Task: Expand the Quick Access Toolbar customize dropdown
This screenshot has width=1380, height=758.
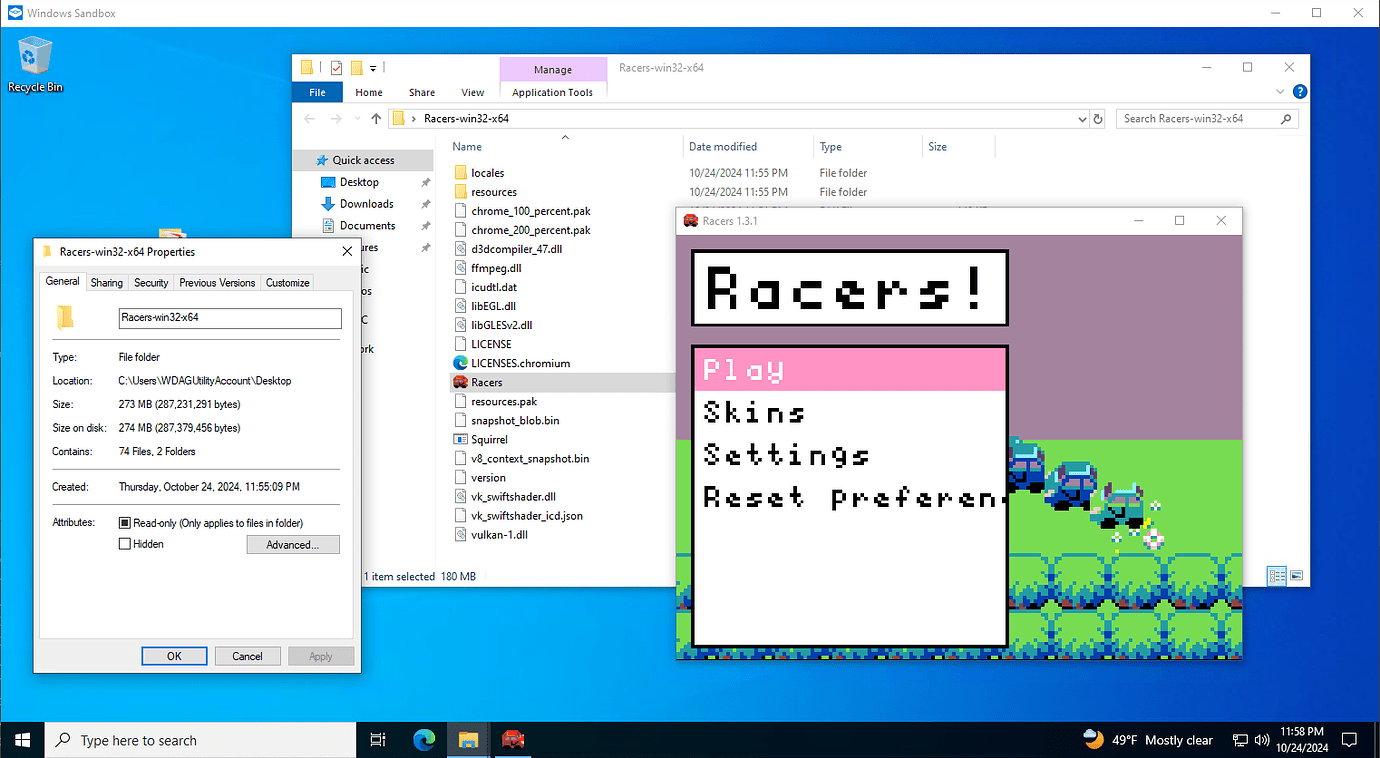Action: point(373,67)
